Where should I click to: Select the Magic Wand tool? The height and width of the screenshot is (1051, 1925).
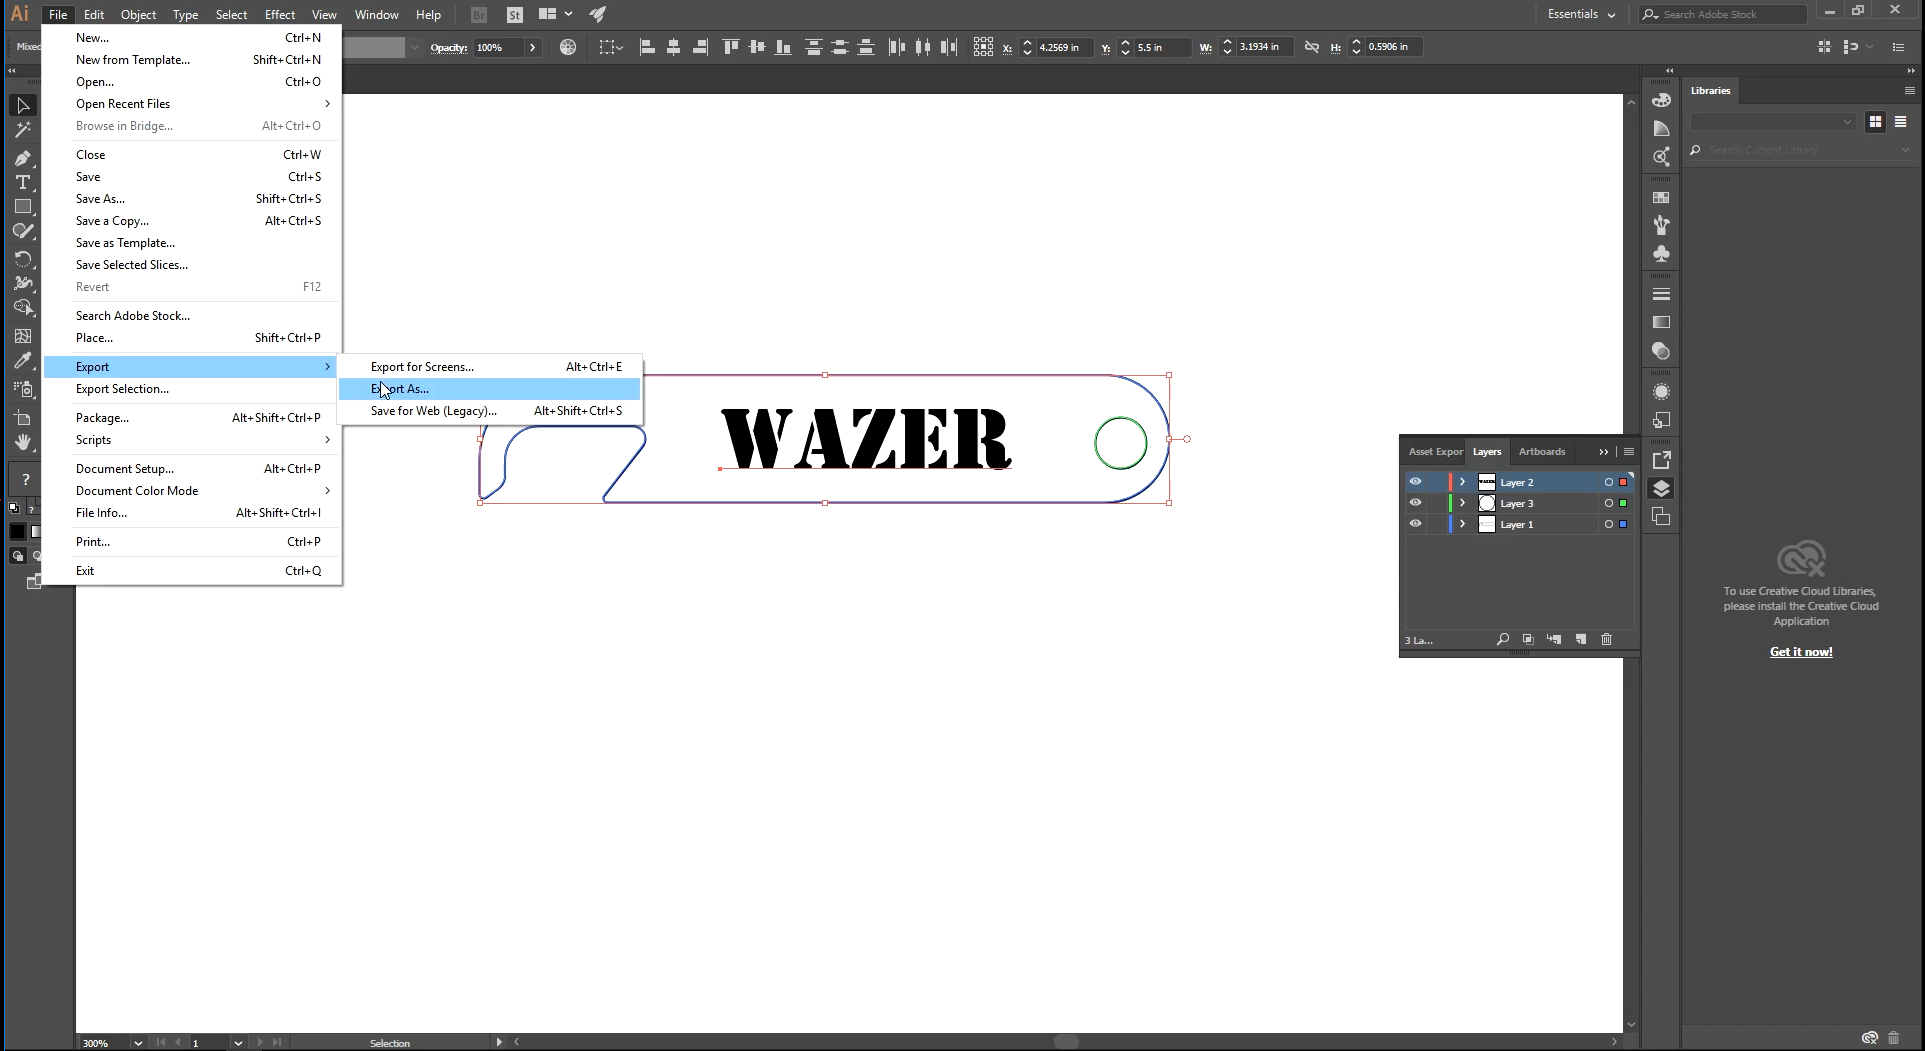(x=23, y=130)
